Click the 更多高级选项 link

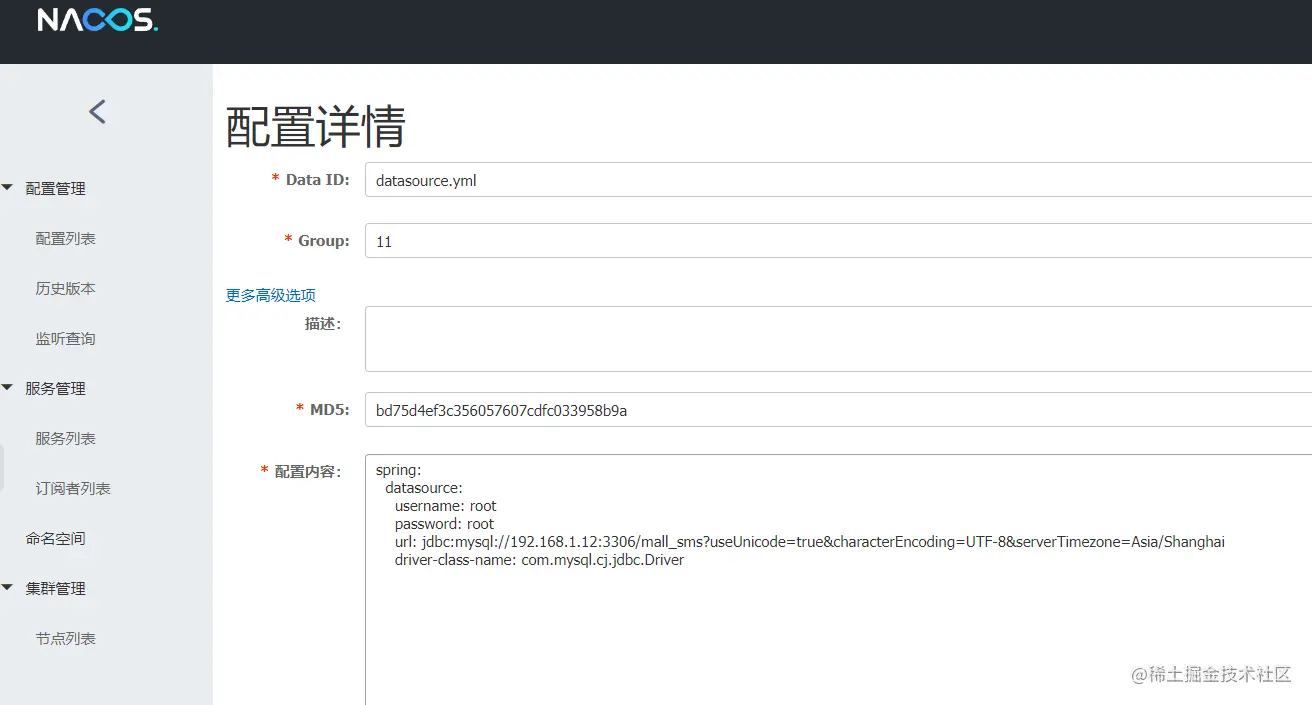click(271, 295)
